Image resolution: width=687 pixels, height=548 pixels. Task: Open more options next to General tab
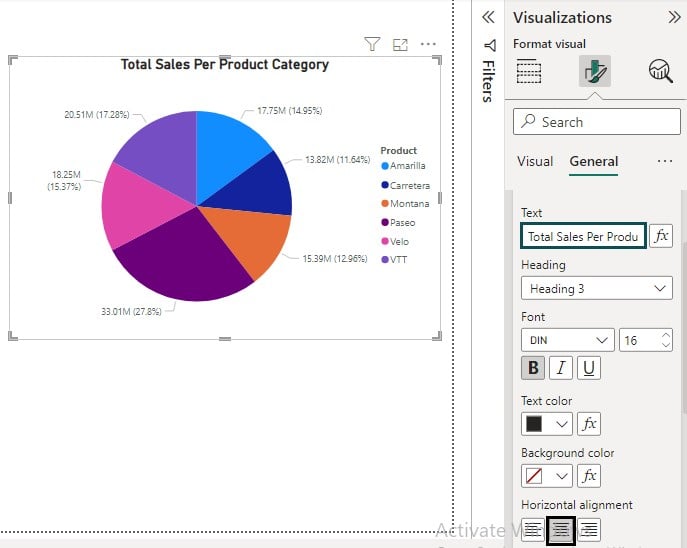coord(665,161)
